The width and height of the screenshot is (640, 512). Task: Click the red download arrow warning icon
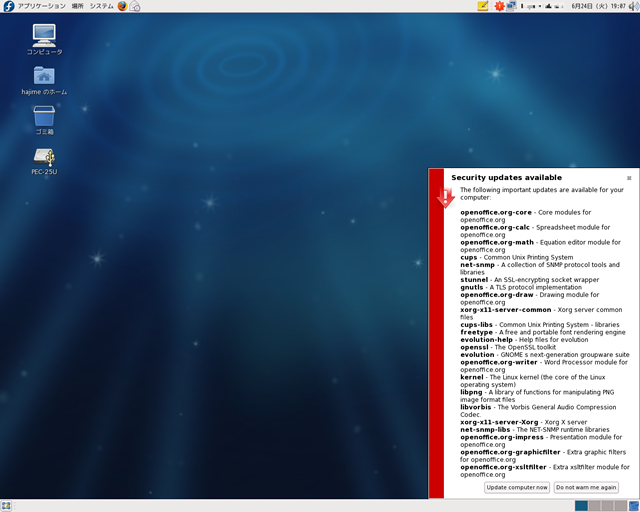click(x=446, y=198)
